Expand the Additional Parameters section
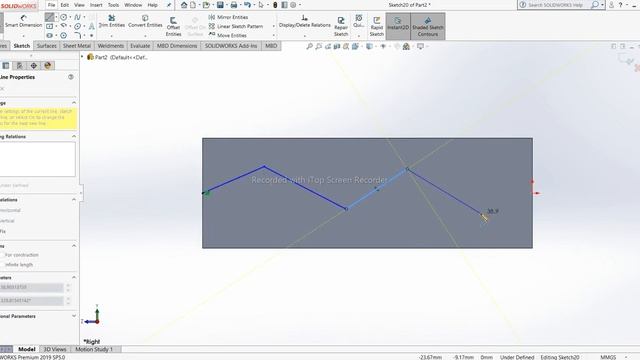Viewport: 640px width, 360px height. coord(74,316)
